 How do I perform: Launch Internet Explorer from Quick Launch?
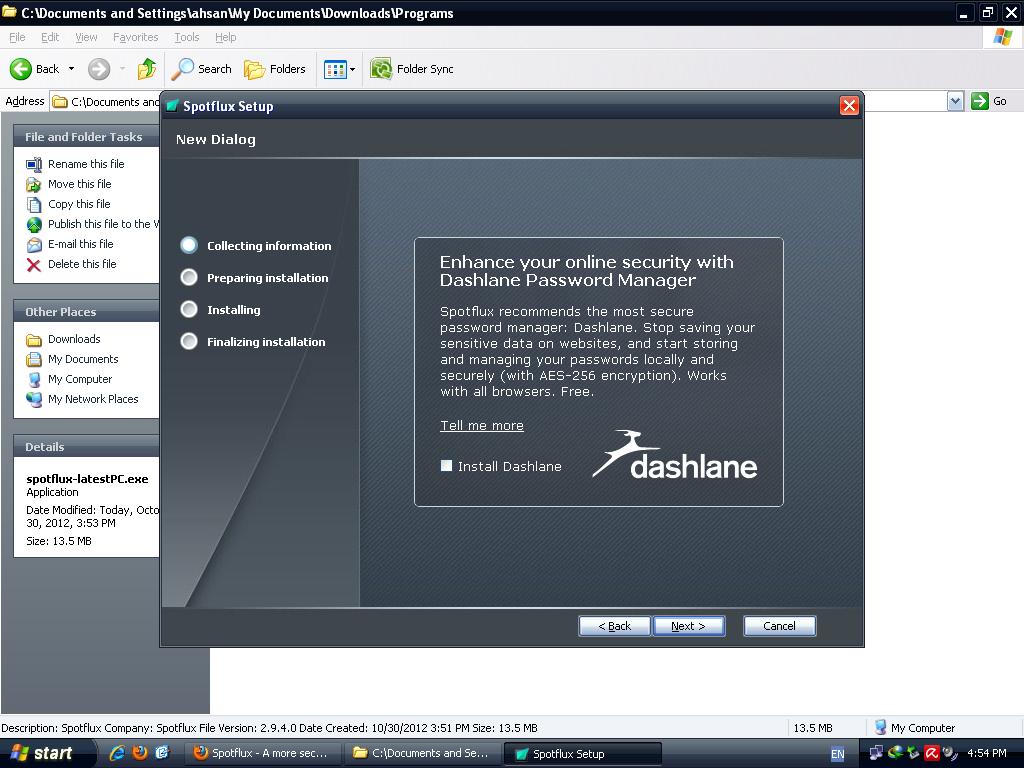118,753
